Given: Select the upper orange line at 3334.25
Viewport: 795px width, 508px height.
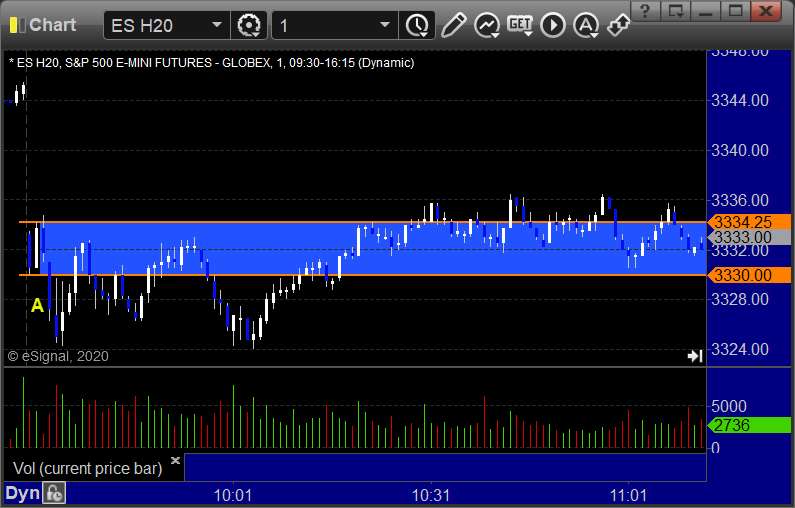Looking at the screenshot, I should coord(363,222).
